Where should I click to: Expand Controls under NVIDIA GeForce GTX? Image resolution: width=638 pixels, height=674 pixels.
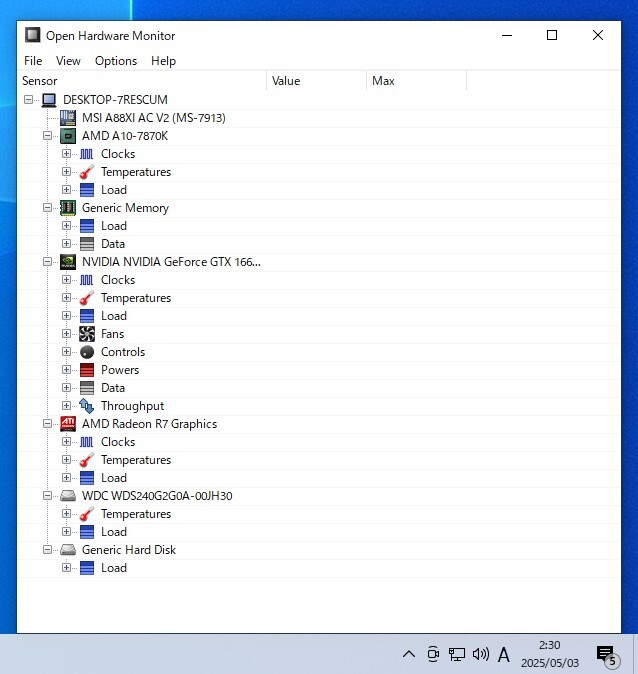(66, 352)
